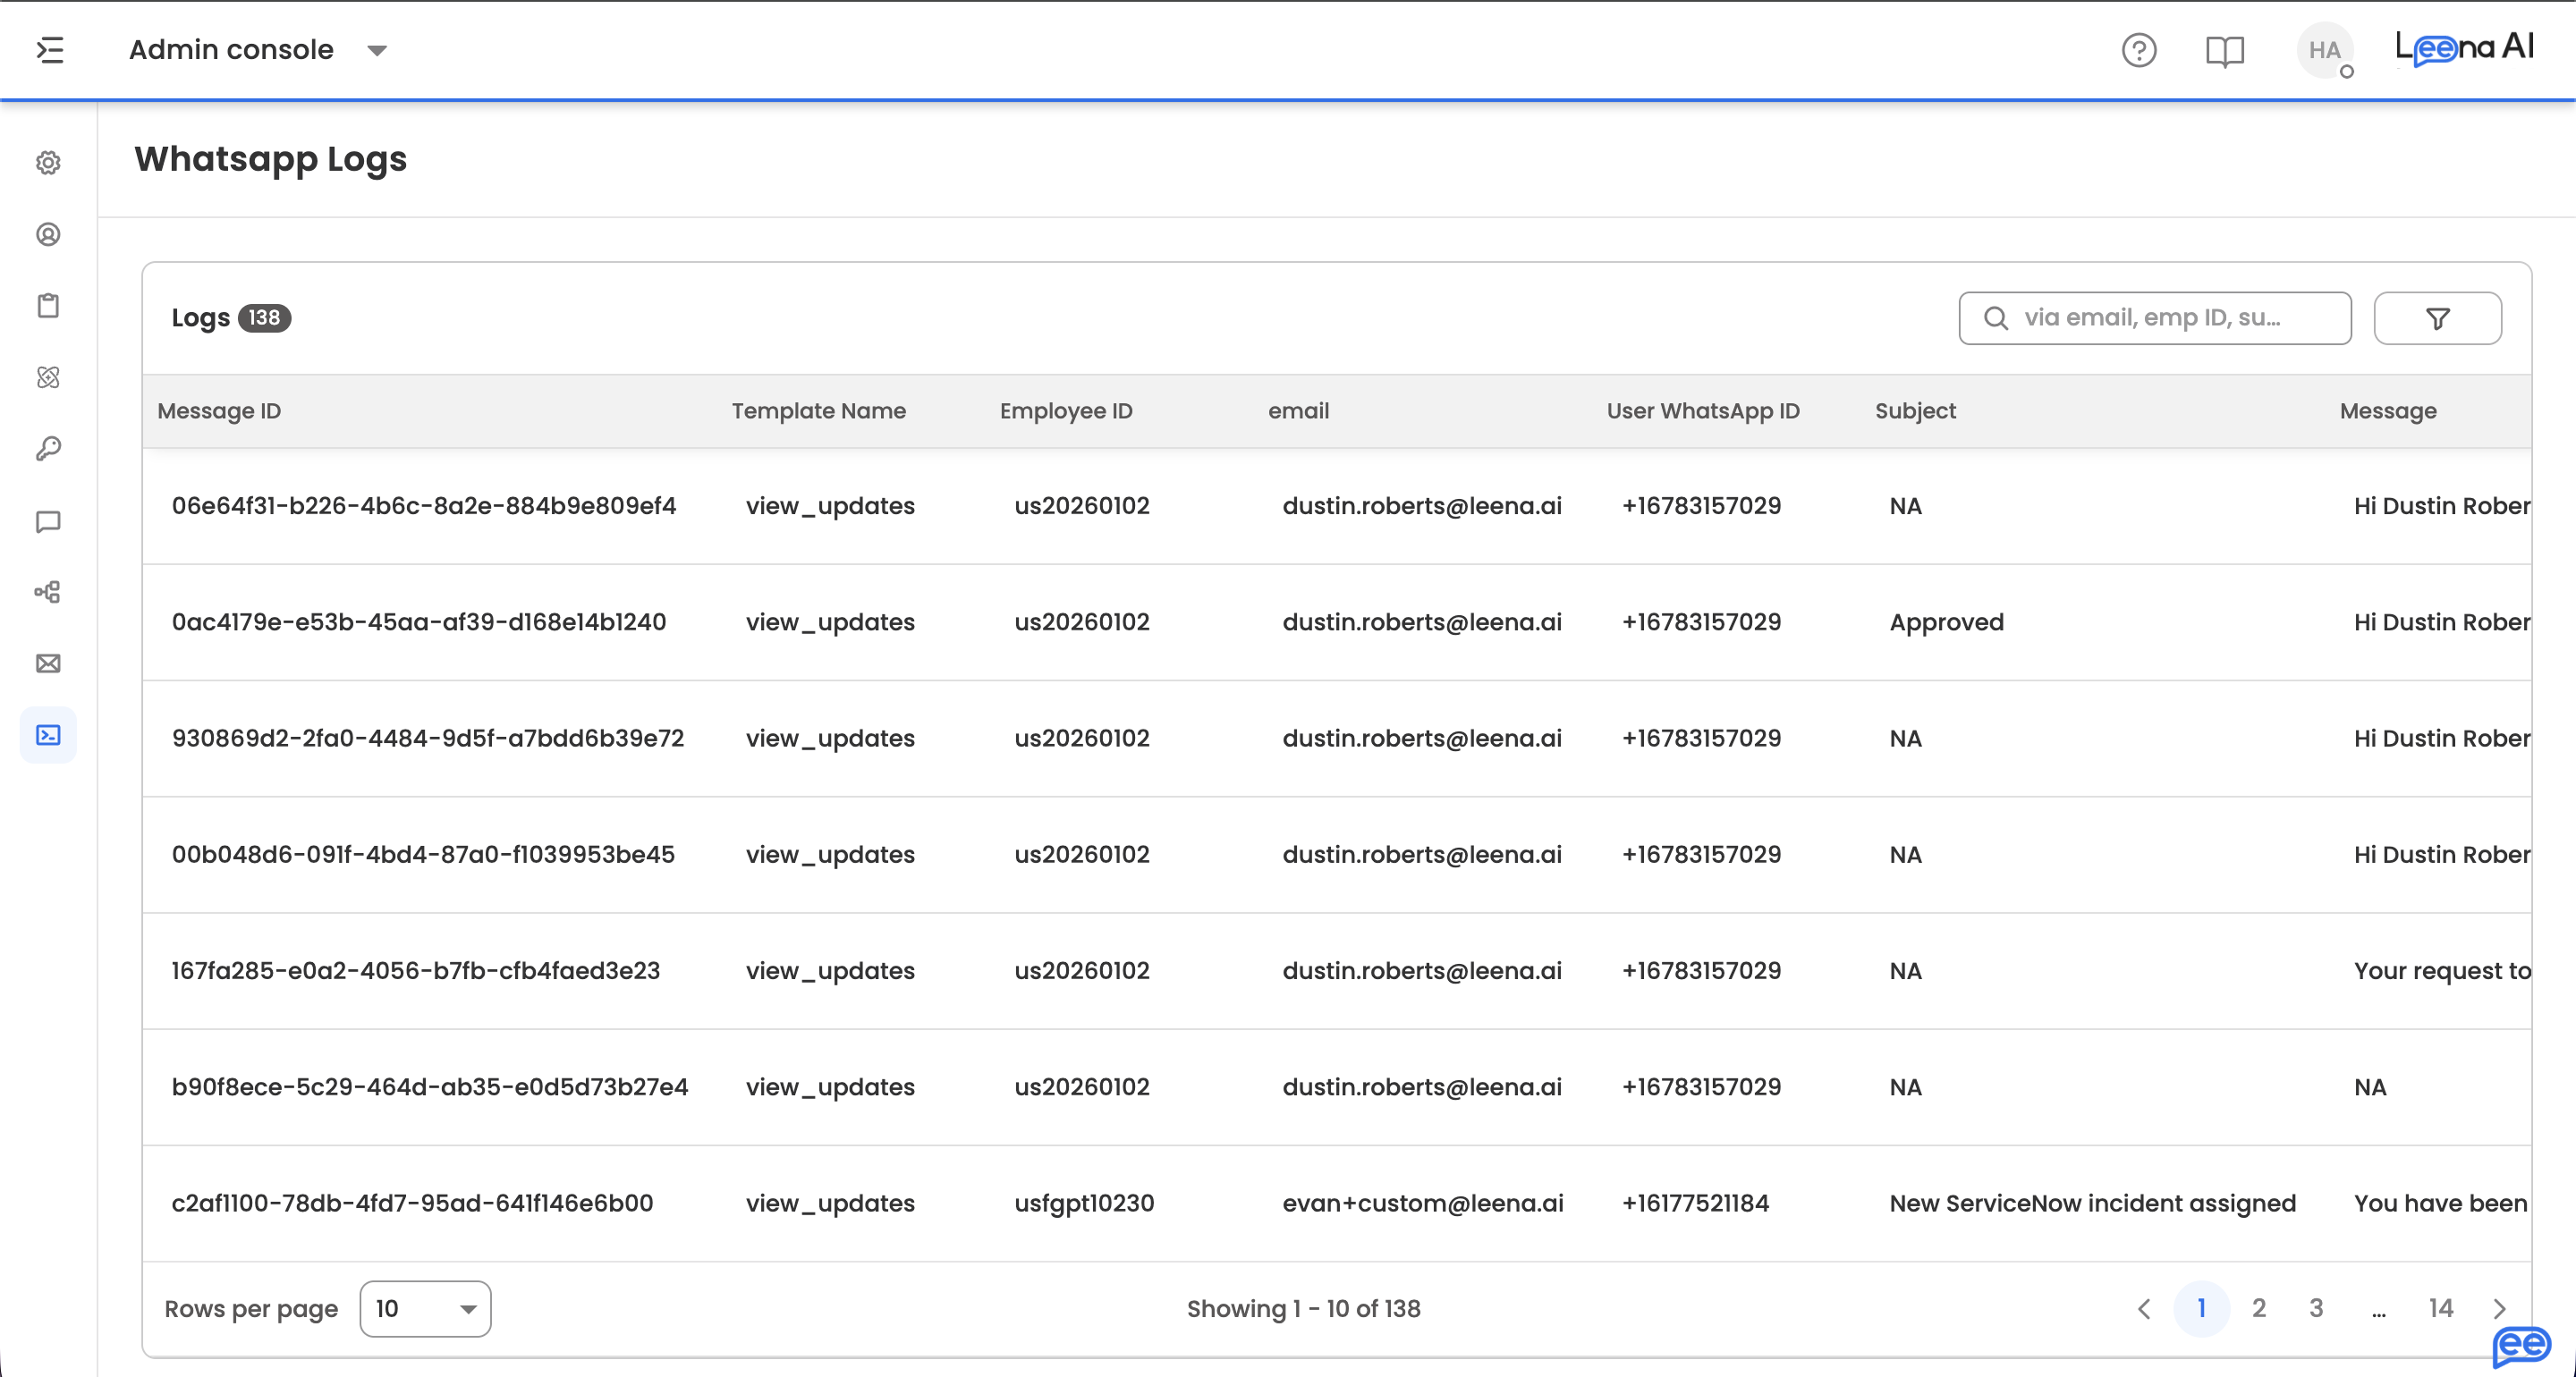This screenshot has height=1377, width=2576.
Task: Select message ID b90f8ece-5c29-464d-ab35-e0d5d73b27e4
Action: tap(430, 1087)
